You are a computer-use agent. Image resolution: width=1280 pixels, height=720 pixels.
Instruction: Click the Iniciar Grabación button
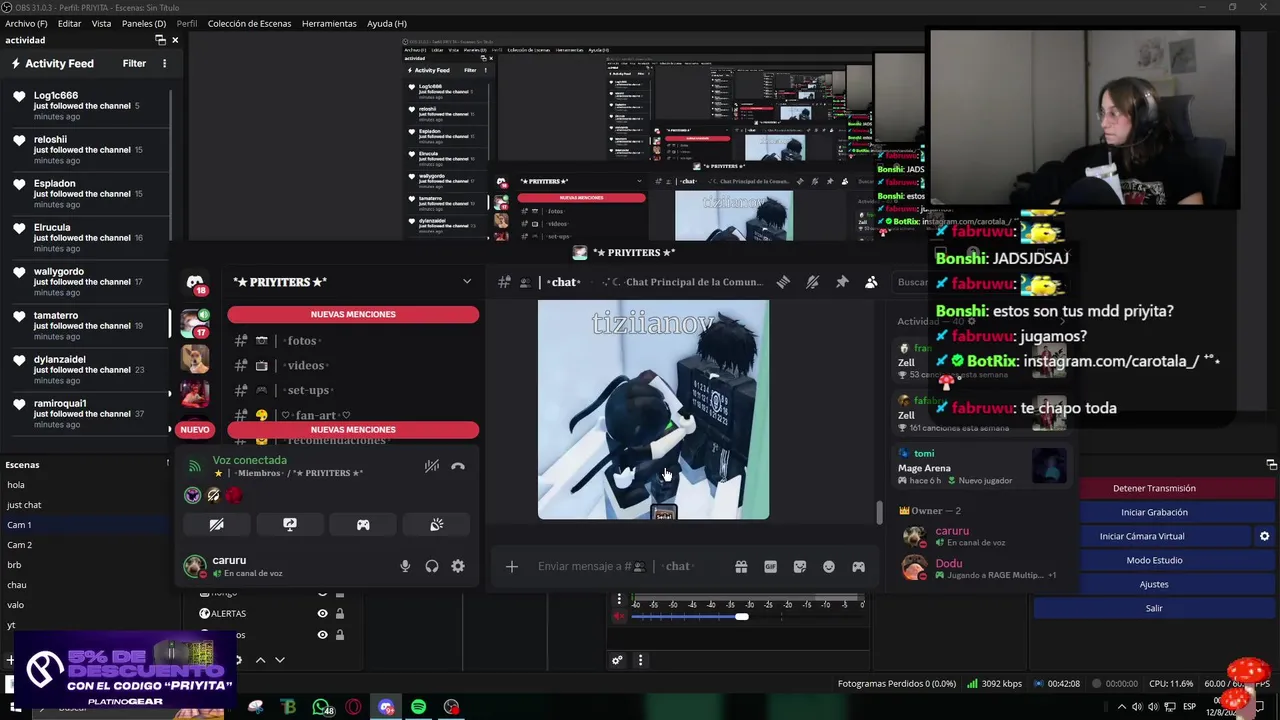1154,512
